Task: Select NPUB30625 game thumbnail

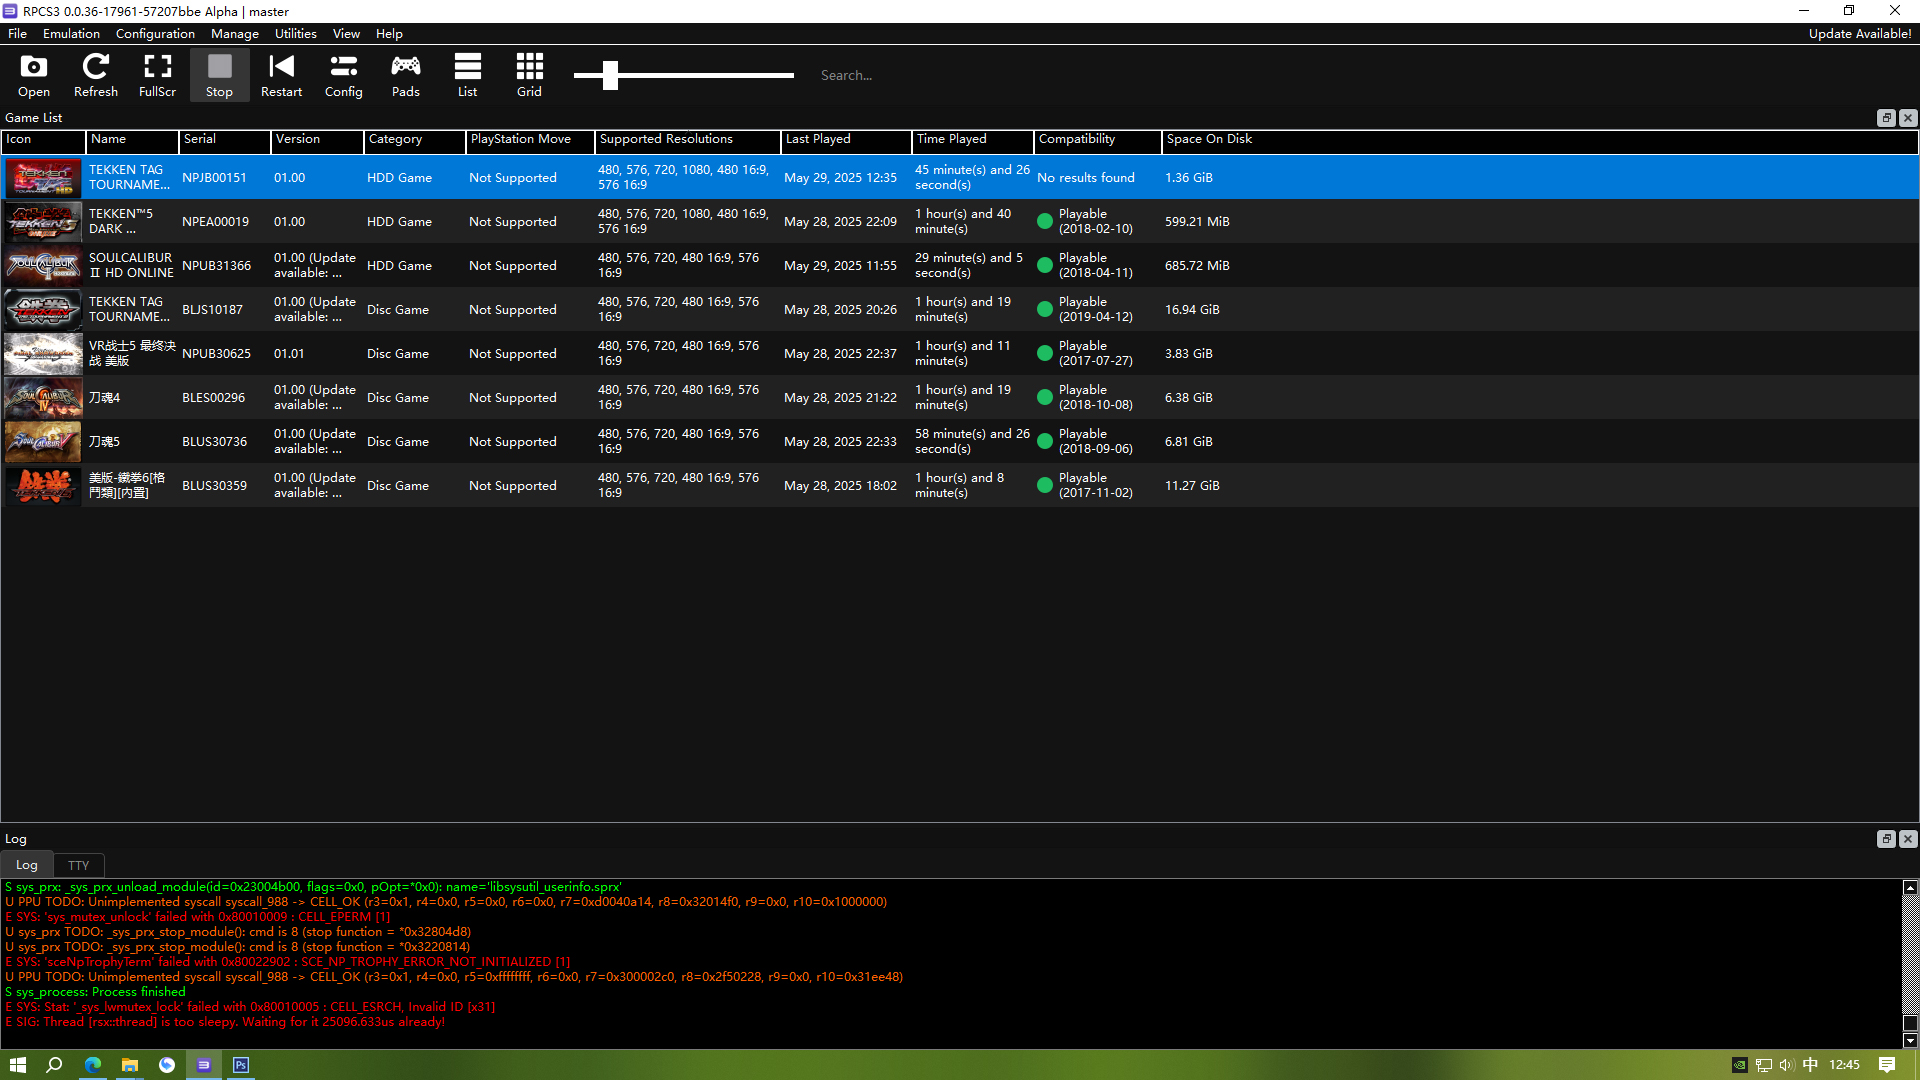Action: coord(43,354)
